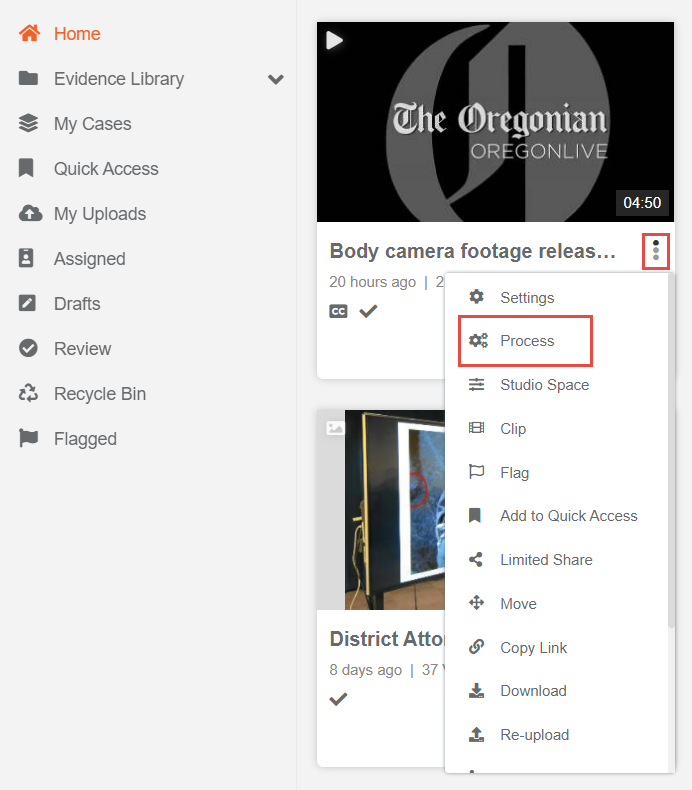Screen dimensions: 692x790
Task: Click the Review checkmark icon in sidebar
Action: 29,349
